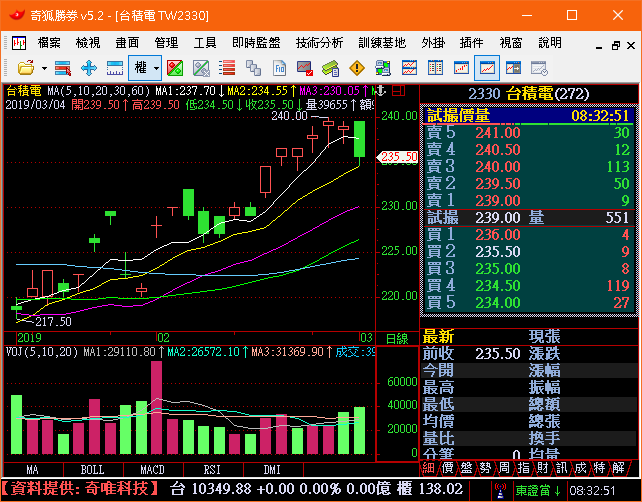Open the 外掛 menu
Viewport: 642px width, 502px height.
pyautogui.click(x=433, y=43)
